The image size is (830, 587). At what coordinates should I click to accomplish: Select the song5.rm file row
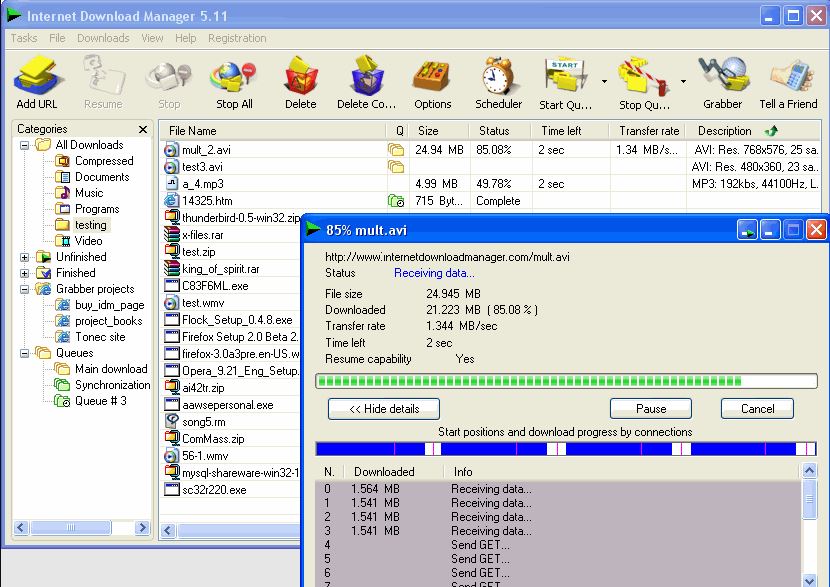[232, 422]
